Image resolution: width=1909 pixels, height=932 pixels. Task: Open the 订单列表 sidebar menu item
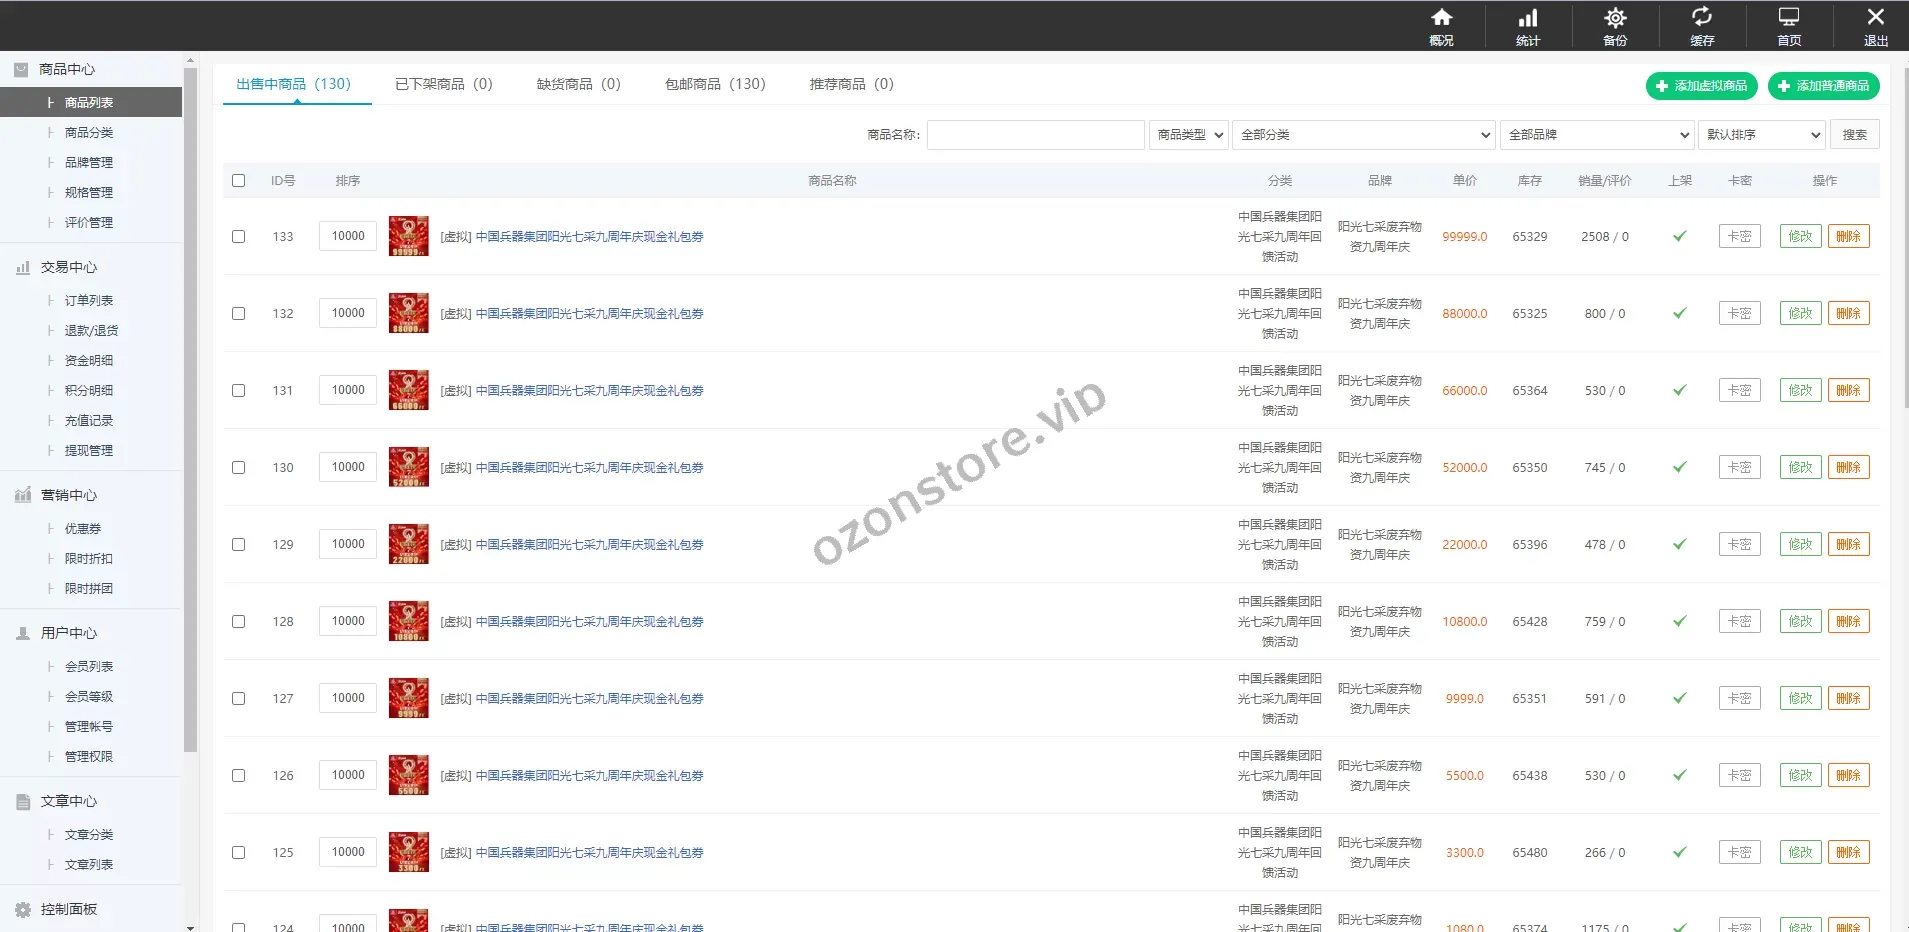(x=89, y=301)
